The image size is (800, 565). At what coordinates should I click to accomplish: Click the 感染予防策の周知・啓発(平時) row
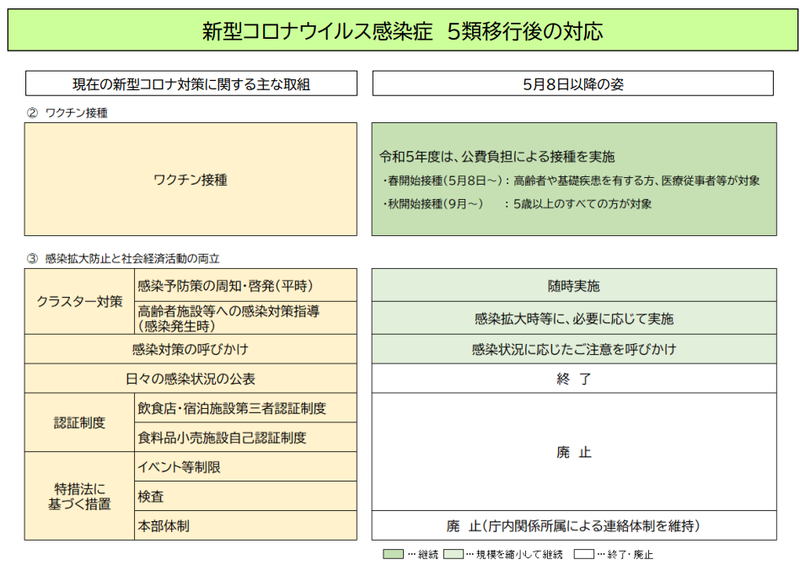click(245, 285)
